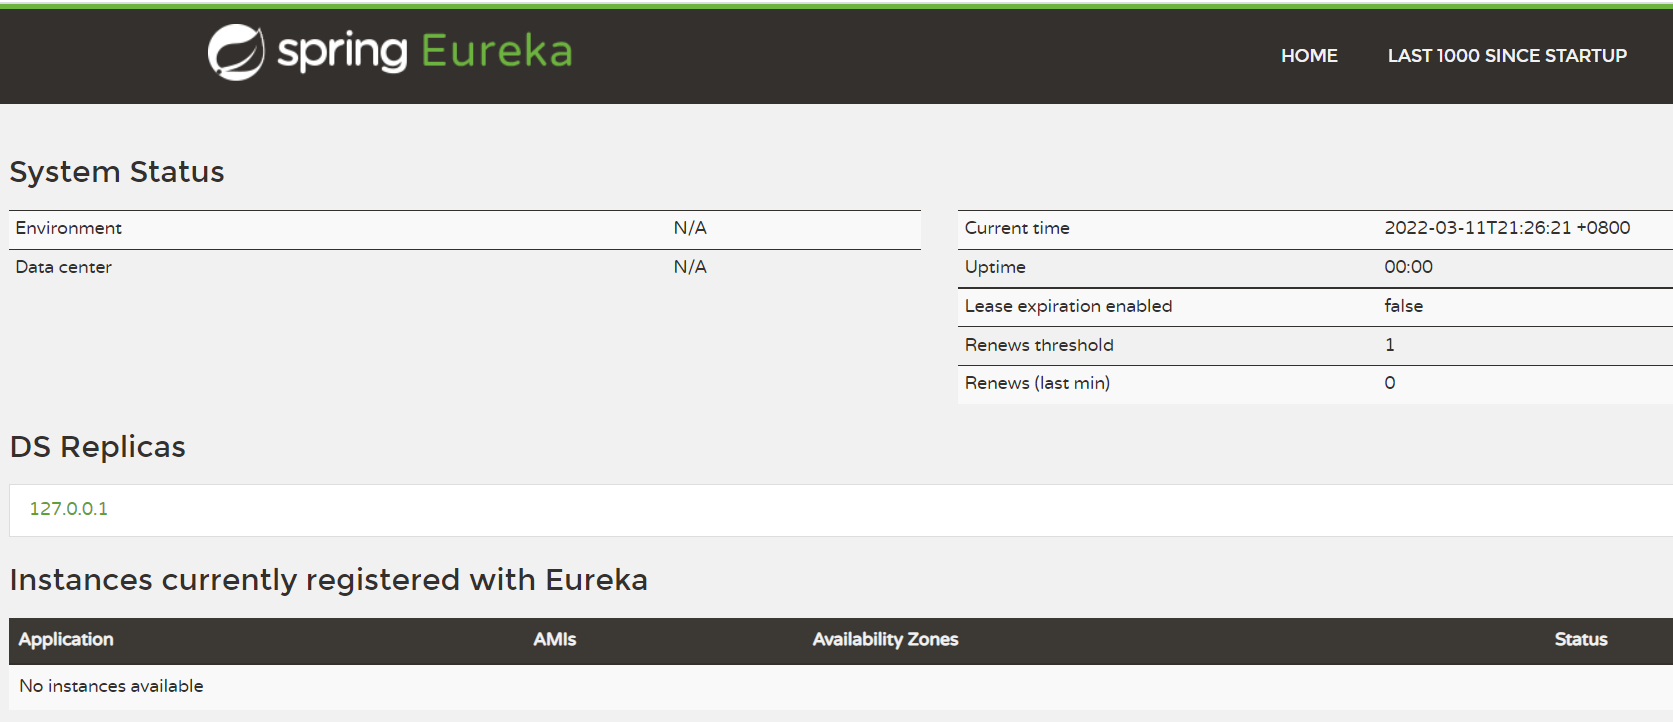
Task: Click the No instances available row
Action: (111, 686)
